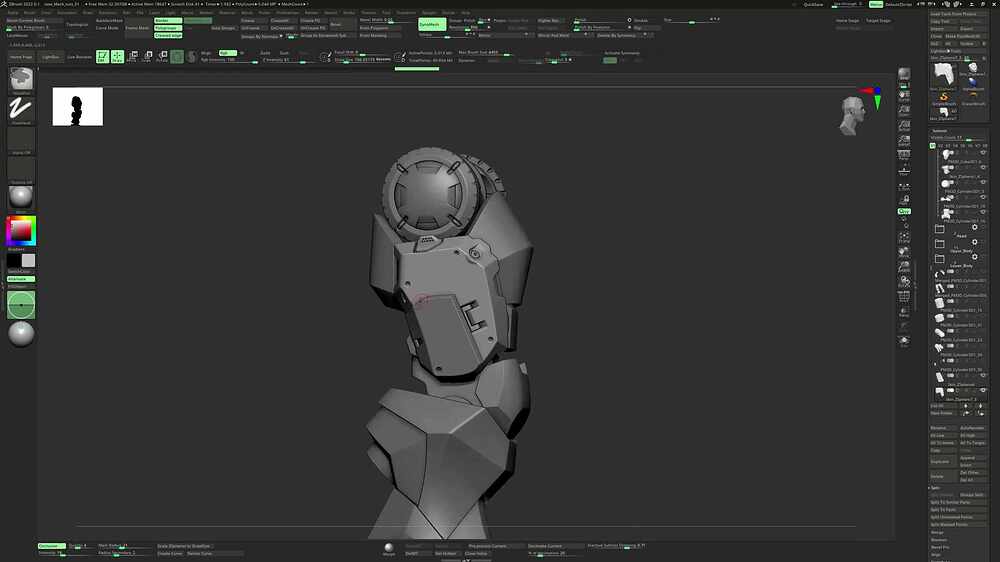The height and width of the screenshot is (562, 1000).
Task: Toggle Live Boolean mode
Action: point(80,57)
